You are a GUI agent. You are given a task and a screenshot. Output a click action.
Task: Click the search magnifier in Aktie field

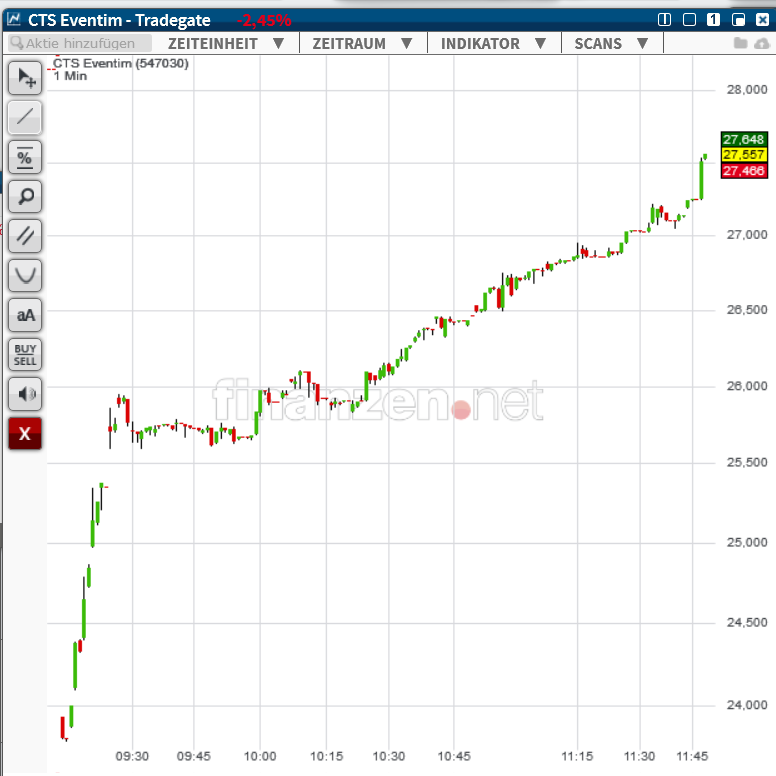coord(17,43)
